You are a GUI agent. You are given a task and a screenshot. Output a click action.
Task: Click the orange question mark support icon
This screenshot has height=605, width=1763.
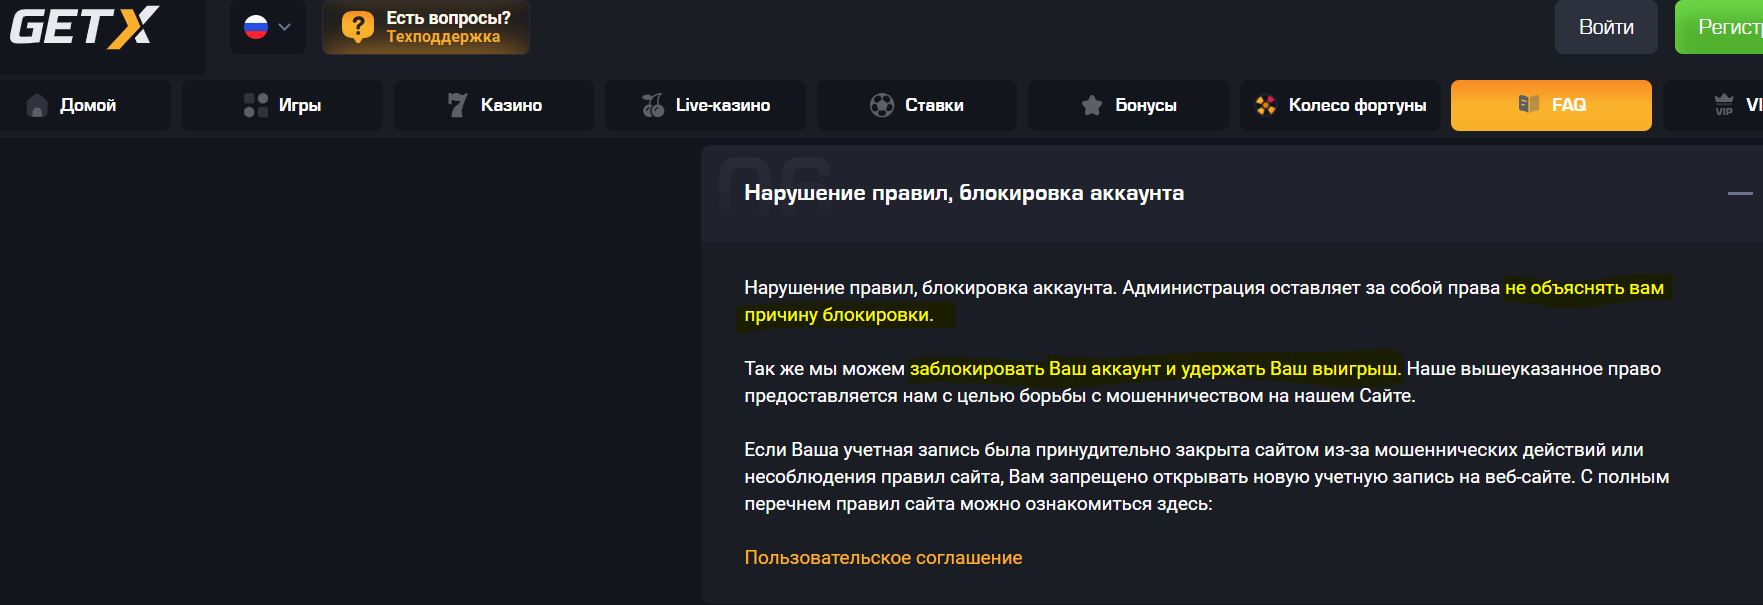click(x=357, y=27)
